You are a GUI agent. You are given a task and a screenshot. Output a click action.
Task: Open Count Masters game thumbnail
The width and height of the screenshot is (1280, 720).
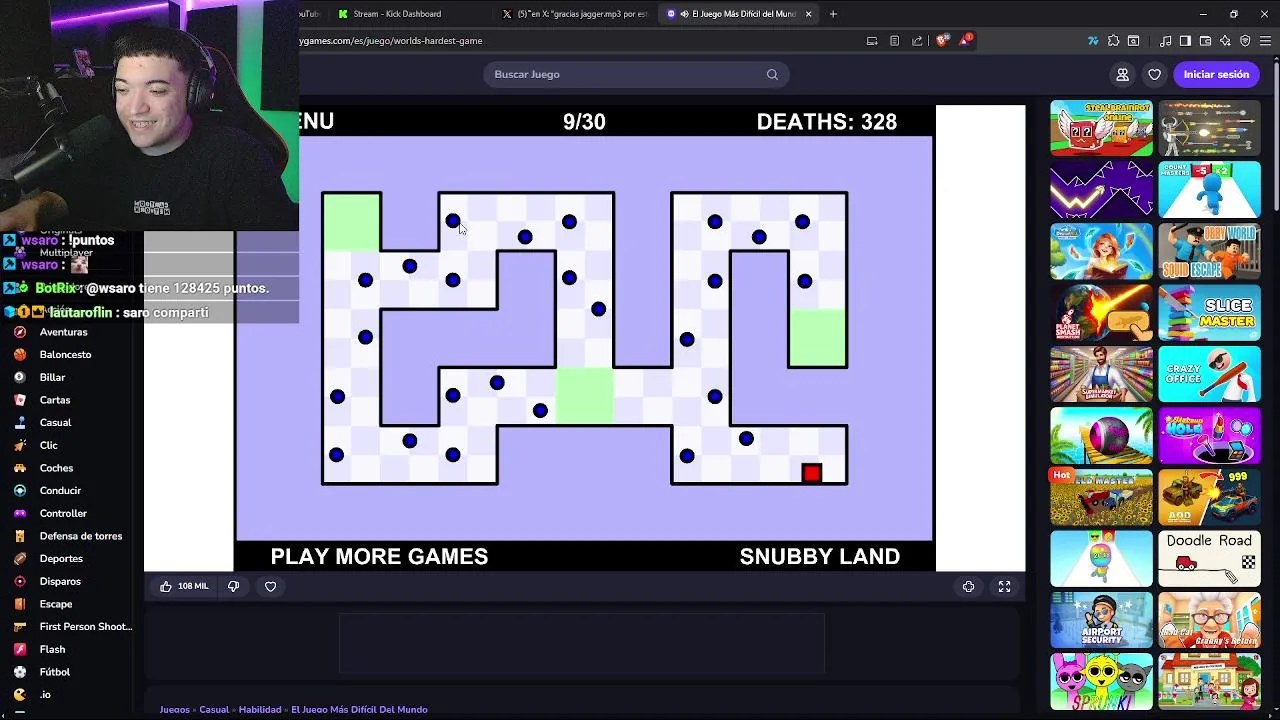pyautogui.click(x=1209, y=189)
